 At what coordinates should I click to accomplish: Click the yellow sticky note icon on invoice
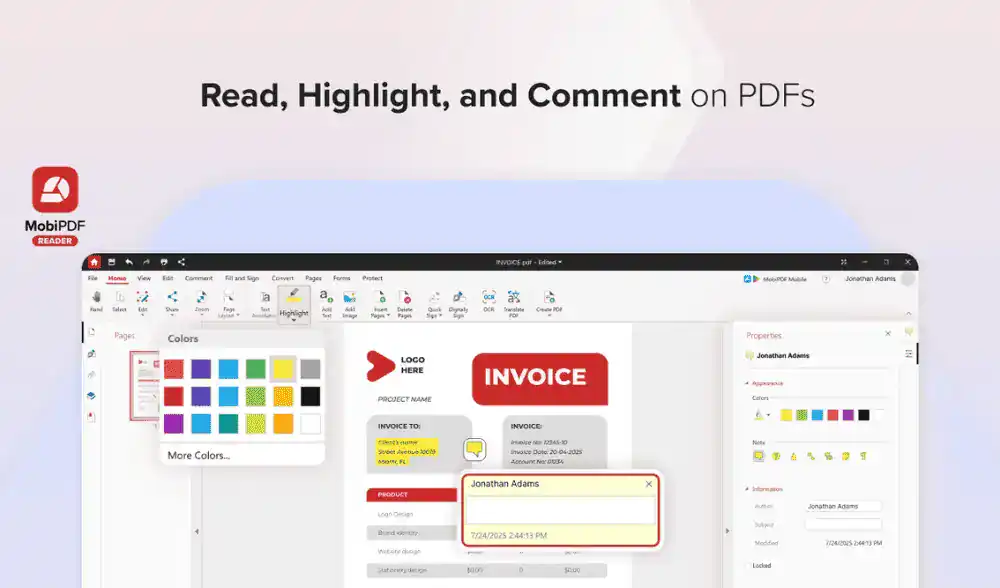tap(475, 449)
